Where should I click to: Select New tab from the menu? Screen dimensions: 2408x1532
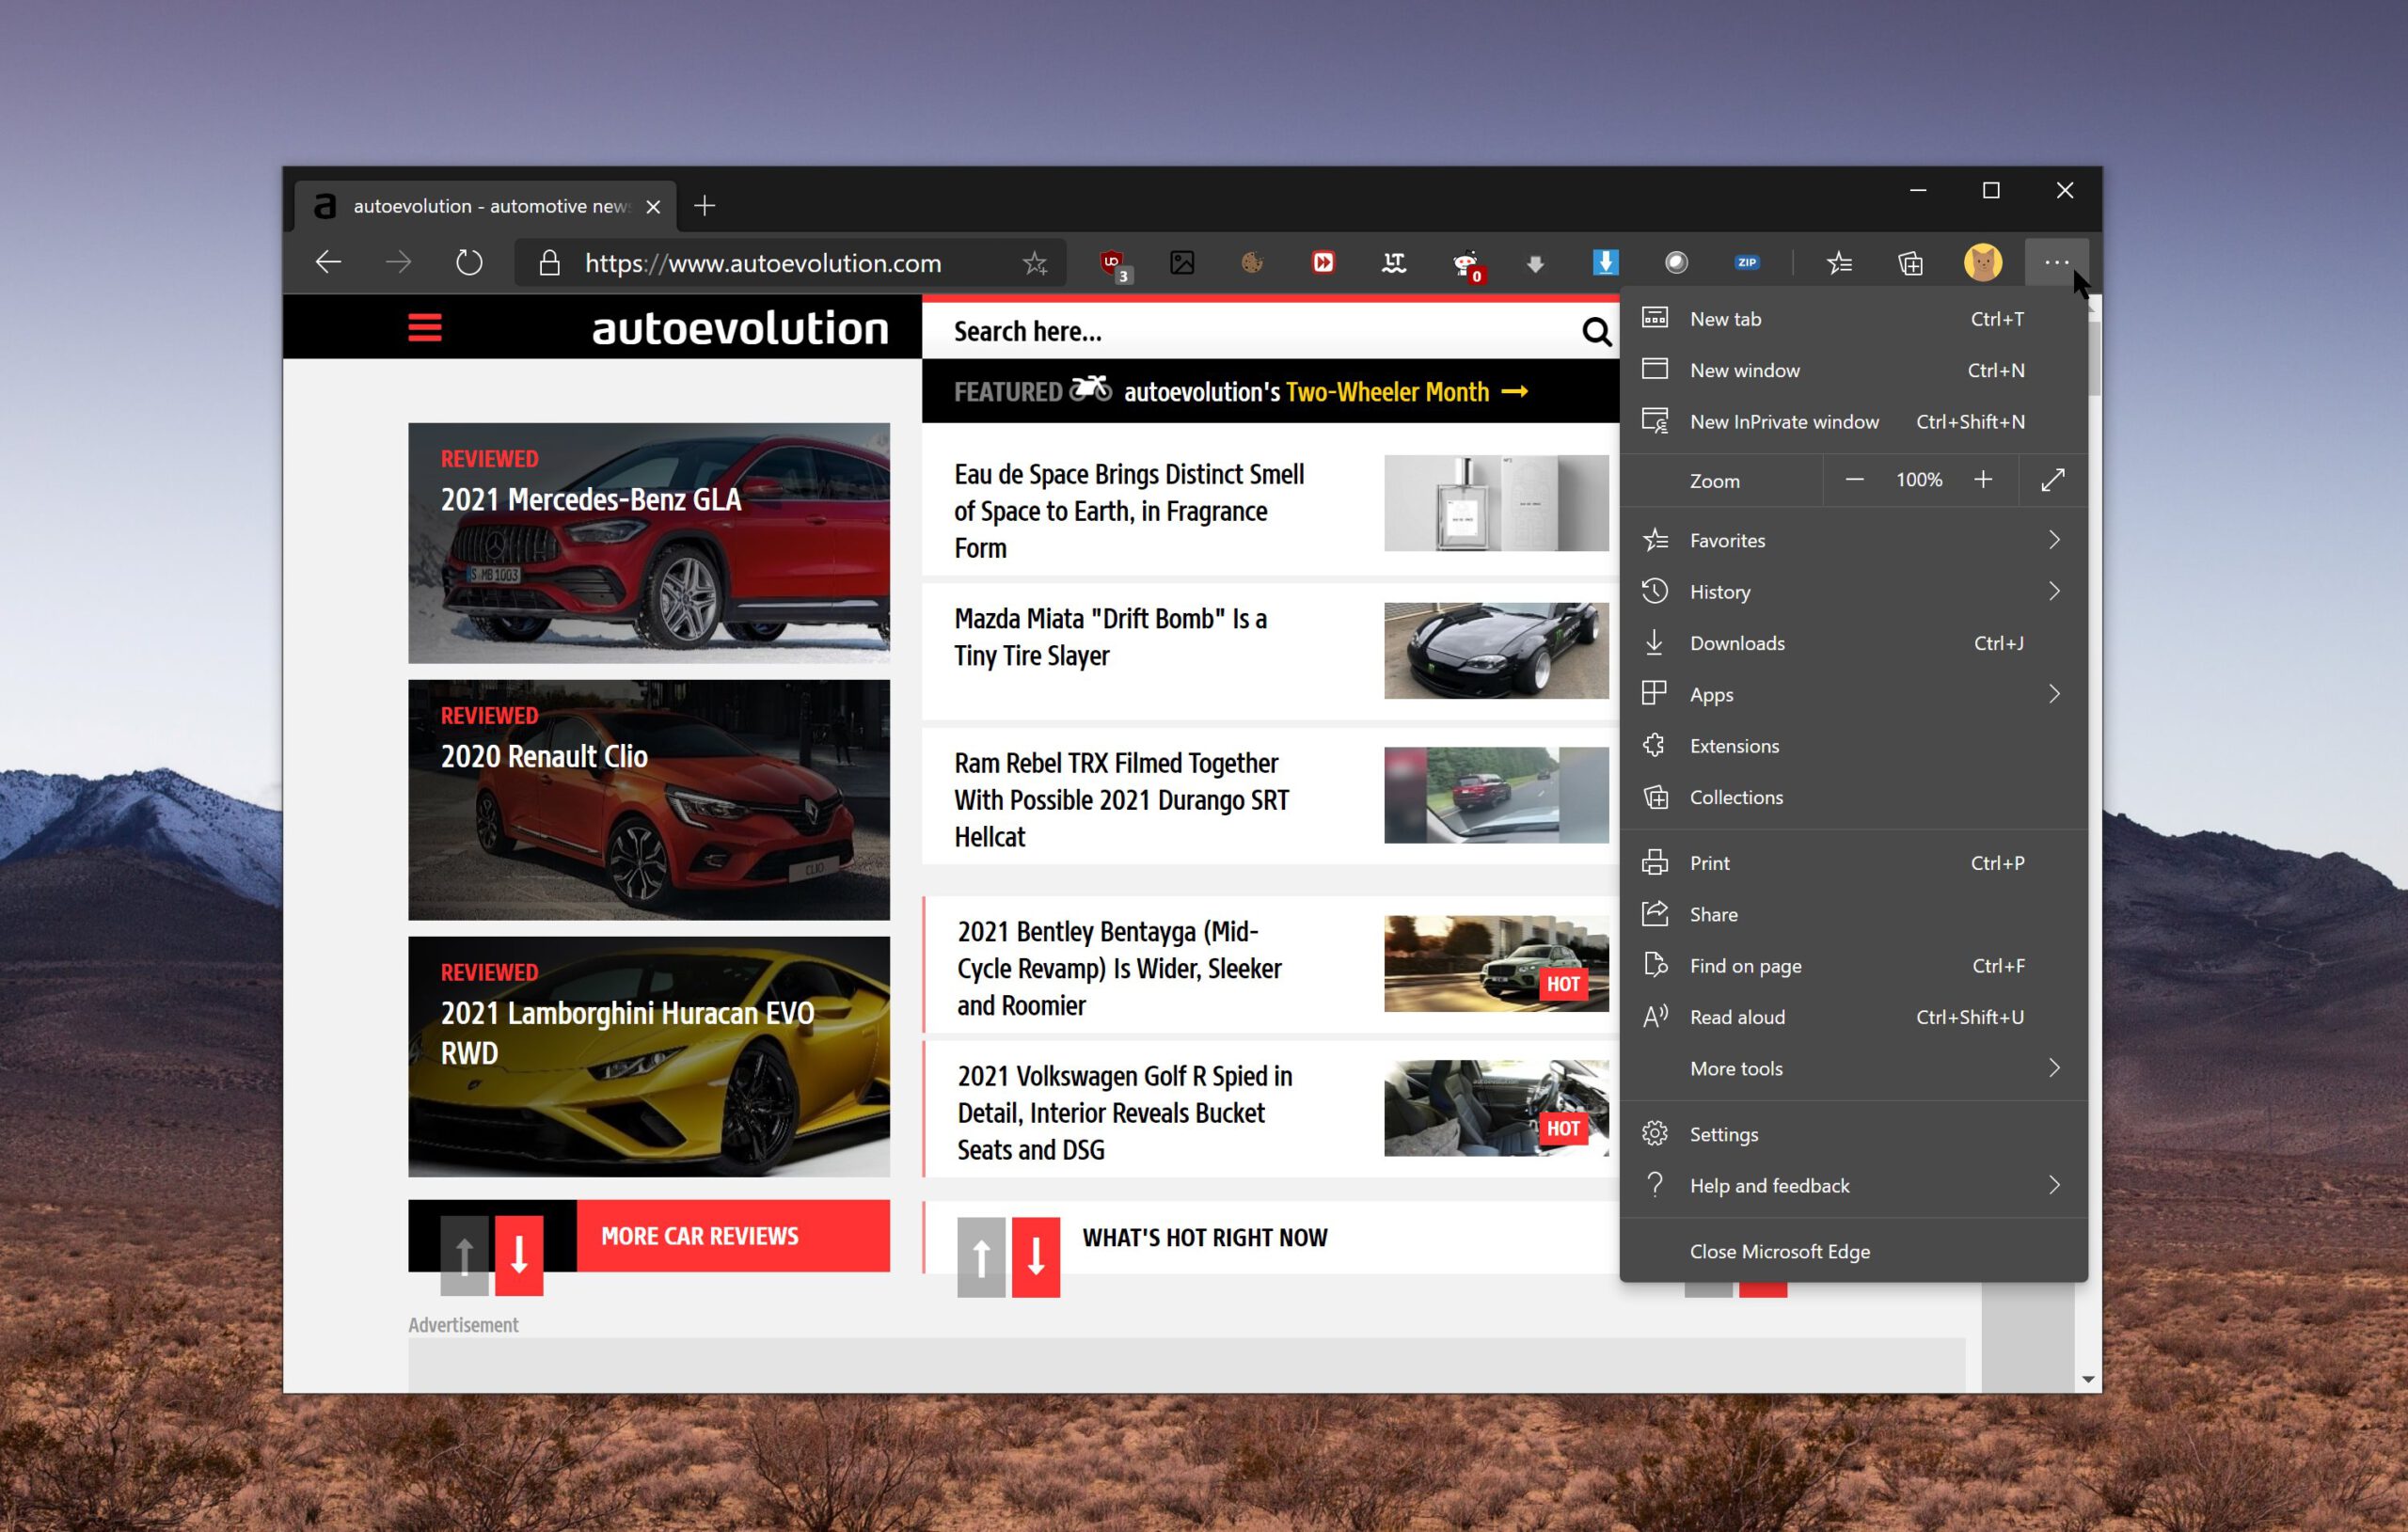1853,319
